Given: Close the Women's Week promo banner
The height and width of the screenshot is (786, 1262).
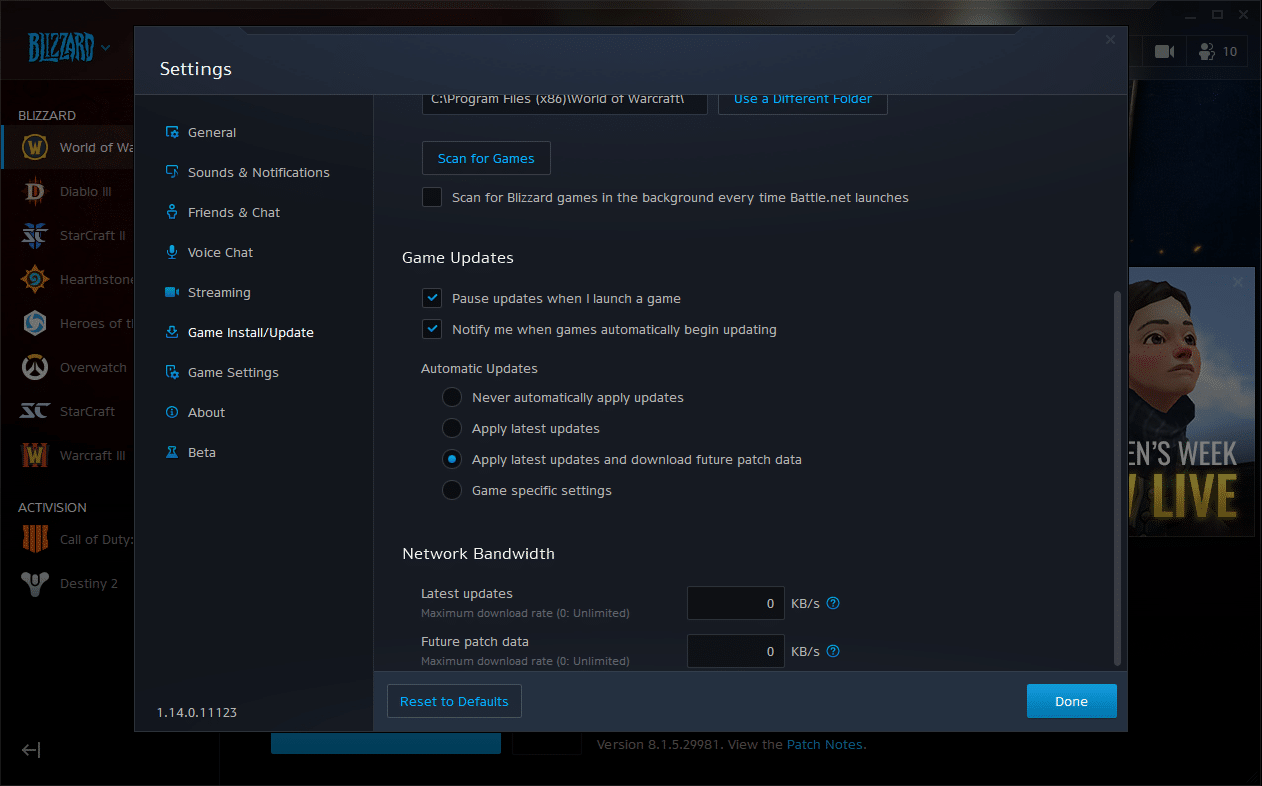Looking at the screenshot, I should click(1238, 283).
